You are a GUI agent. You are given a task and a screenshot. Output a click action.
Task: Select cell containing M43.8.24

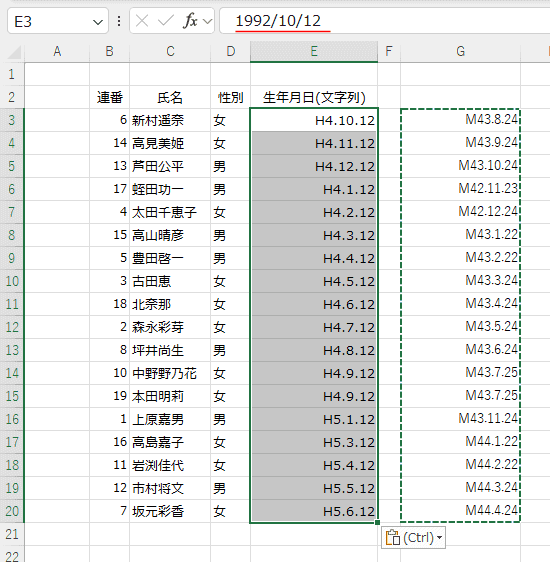pos(460,119)
